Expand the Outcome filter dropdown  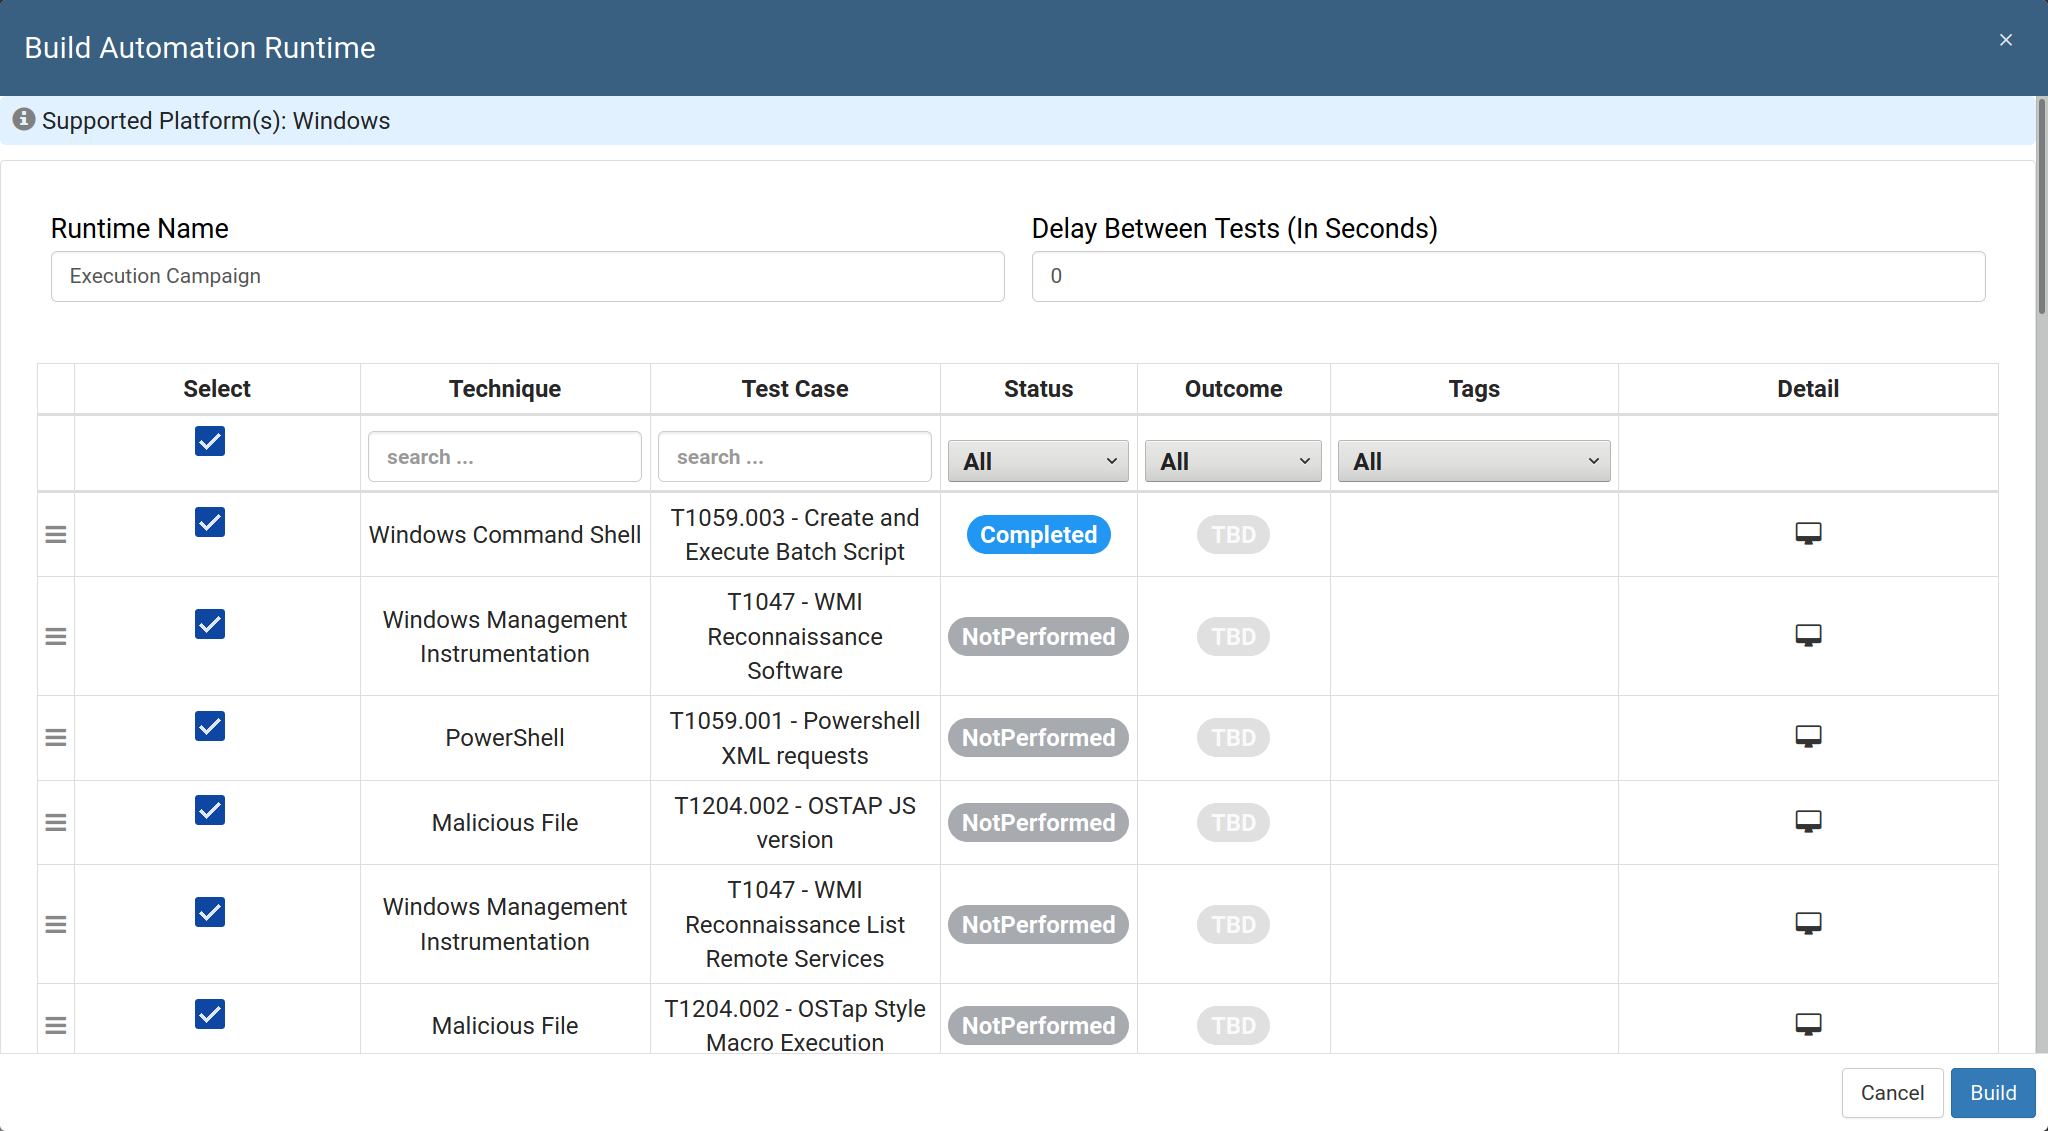tap(1231, 461)
